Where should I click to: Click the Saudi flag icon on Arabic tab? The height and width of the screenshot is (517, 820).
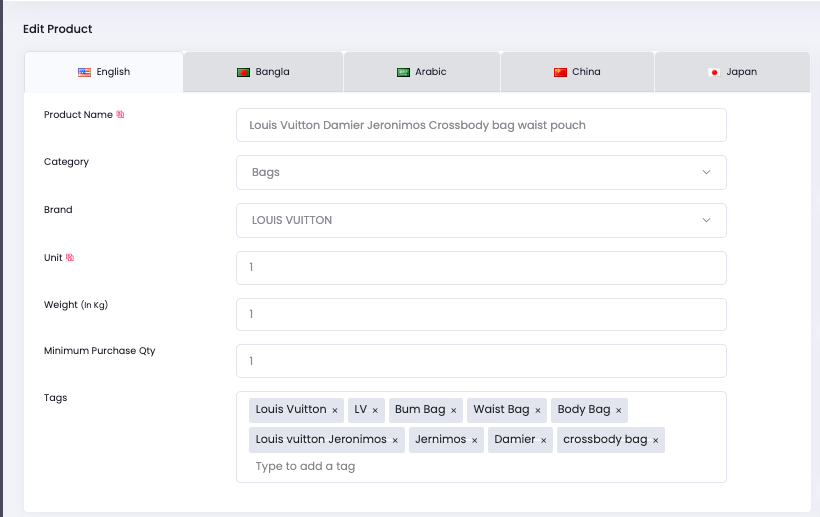[403, 72]
